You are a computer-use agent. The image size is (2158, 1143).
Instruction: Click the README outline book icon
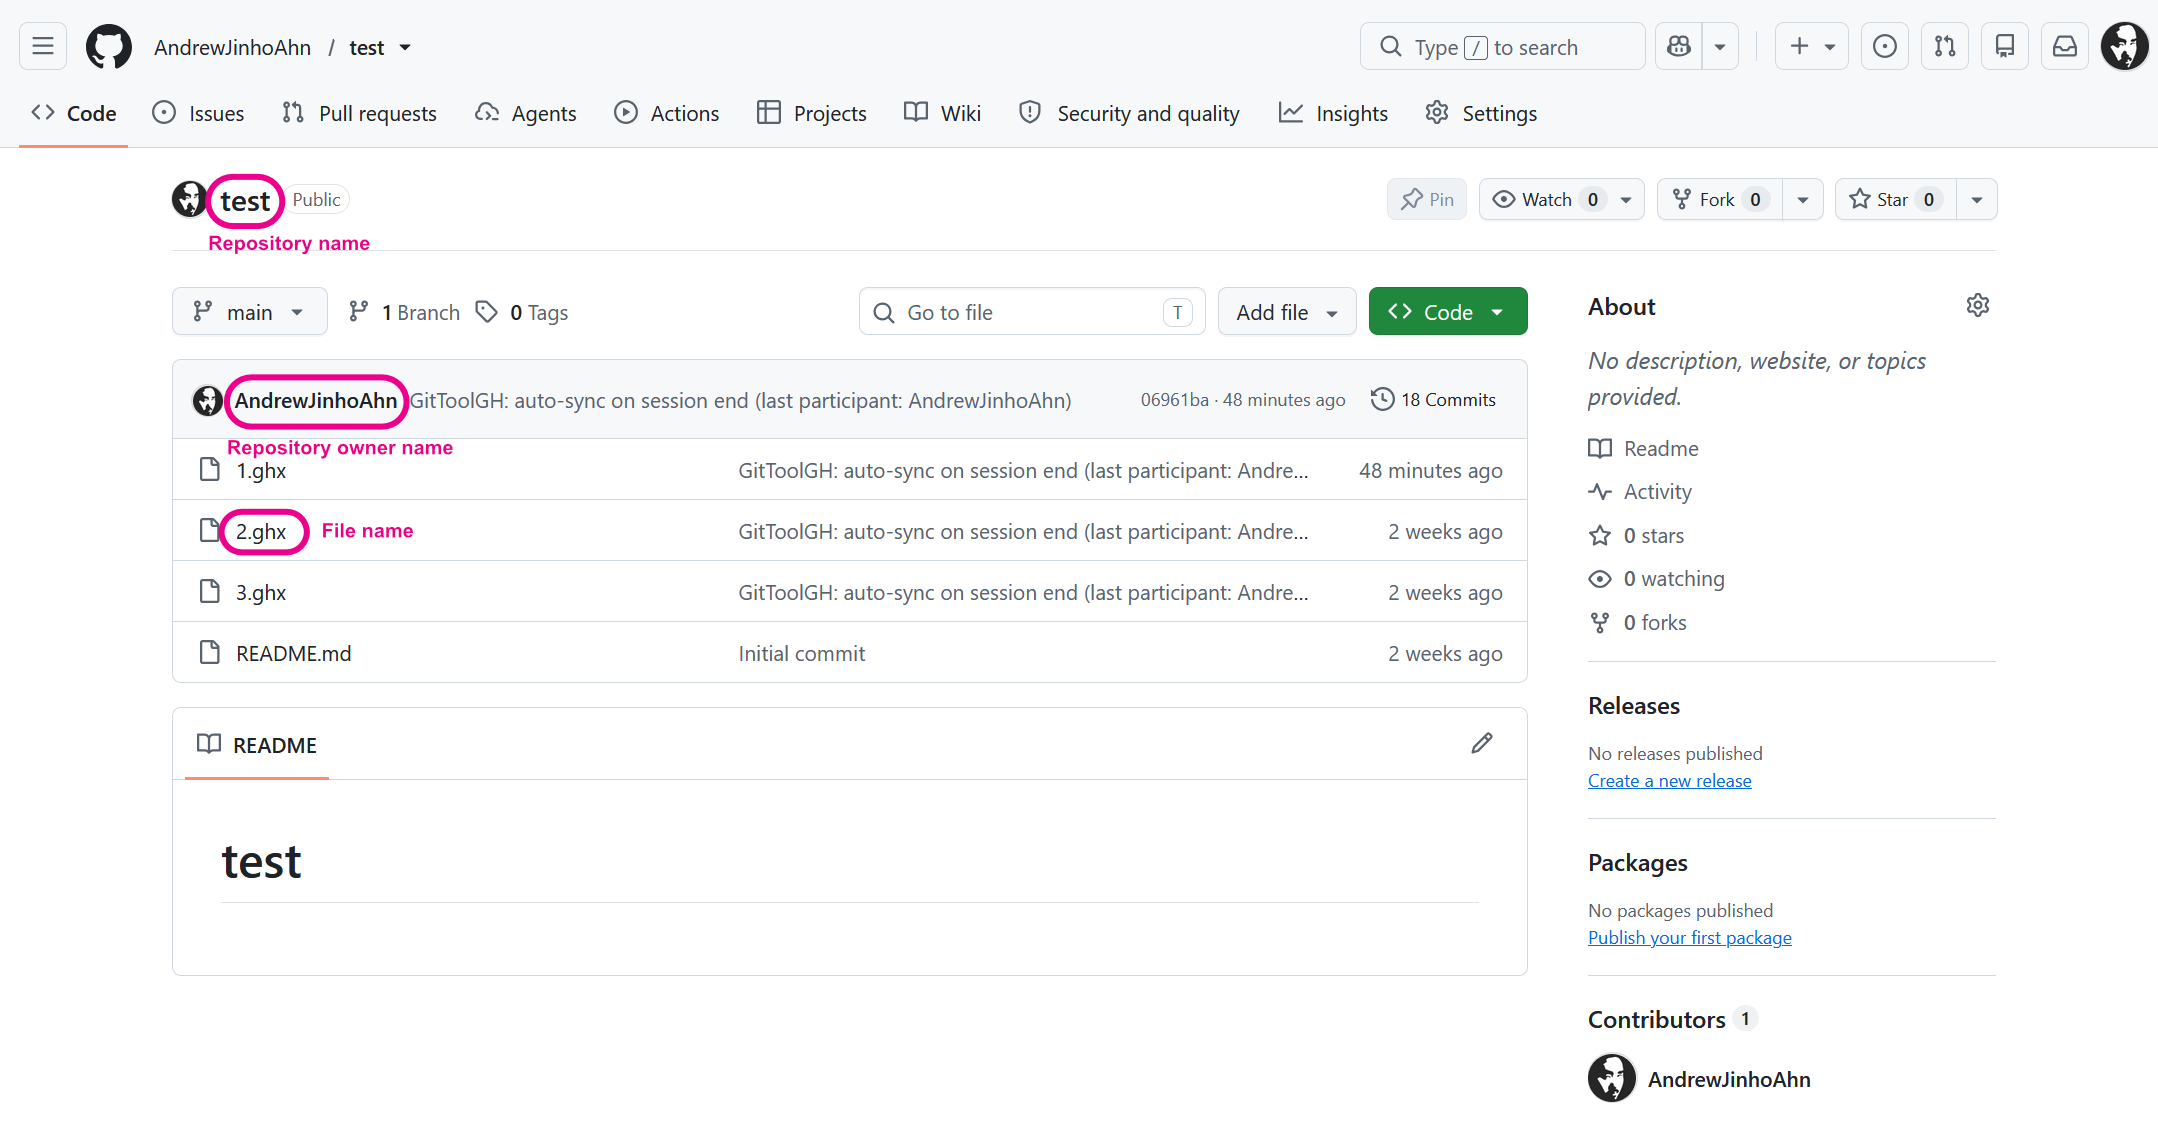pos(209,744)
